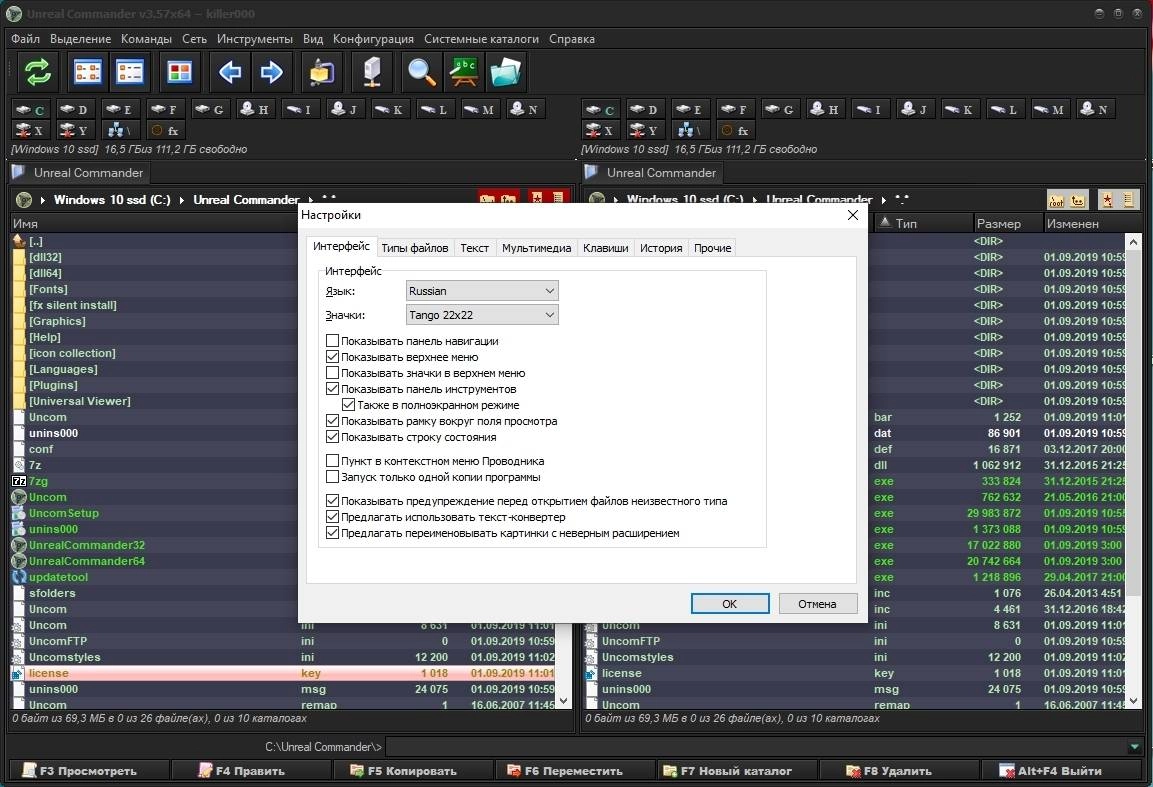Toggle 'Также в полноэкранном режиме' checkbox
This screenshot has height=787, width=1153.
[x=349, y=405]
